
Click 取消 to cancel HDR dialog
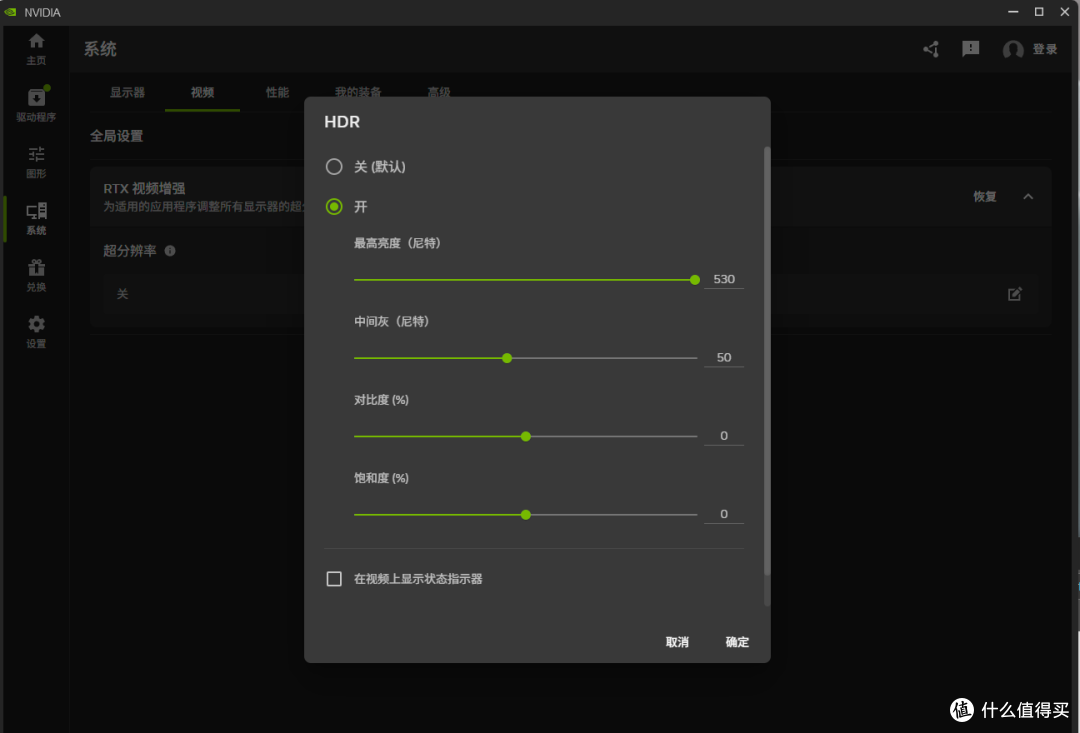[x=677, y=642]
